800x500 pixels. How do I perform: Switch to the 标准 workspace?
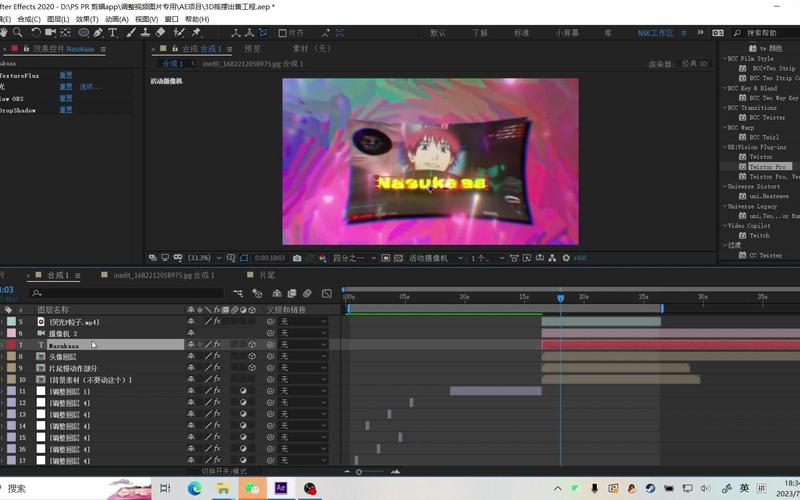522,33
